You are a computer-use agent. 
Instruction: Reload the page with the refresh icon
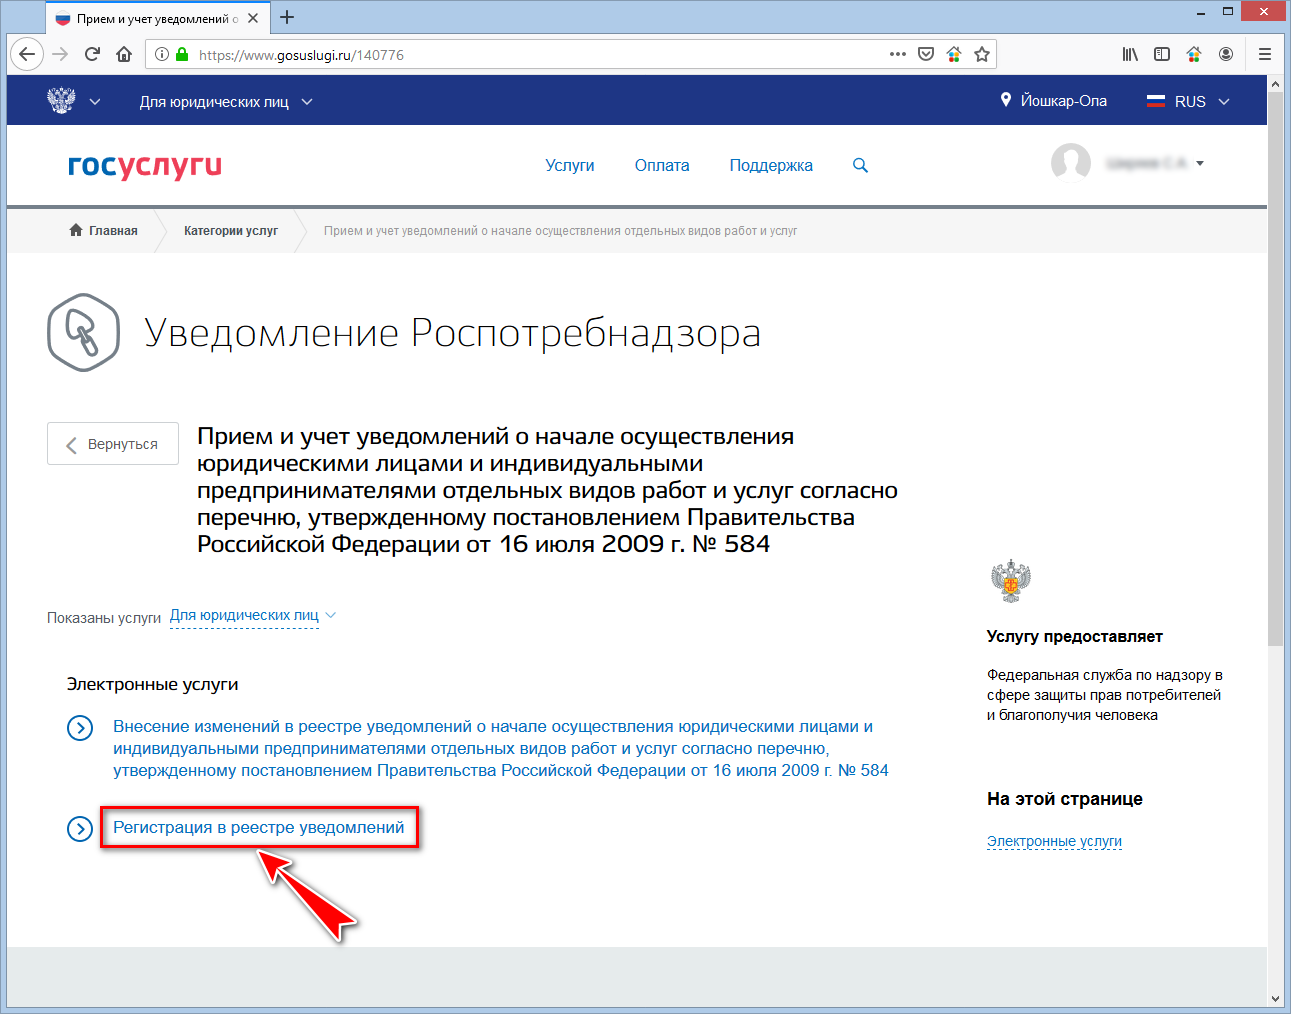(x=92, y=54)
